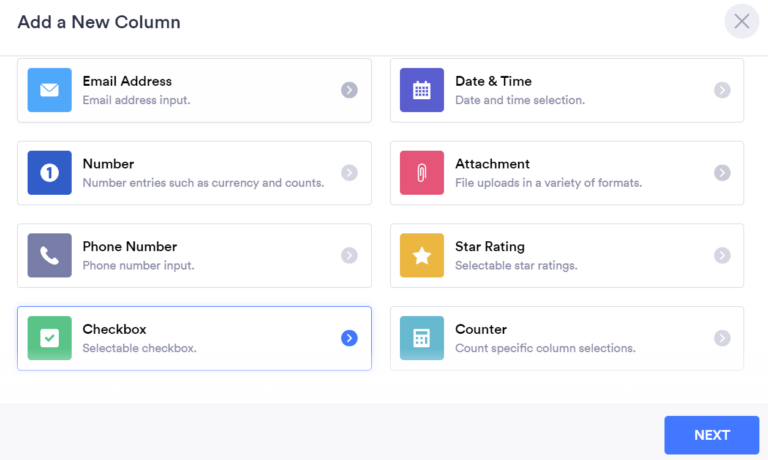Viewport: 768px width, 460px height.
Task: Select the Star Rating star icon
Action: pos(422,255)
